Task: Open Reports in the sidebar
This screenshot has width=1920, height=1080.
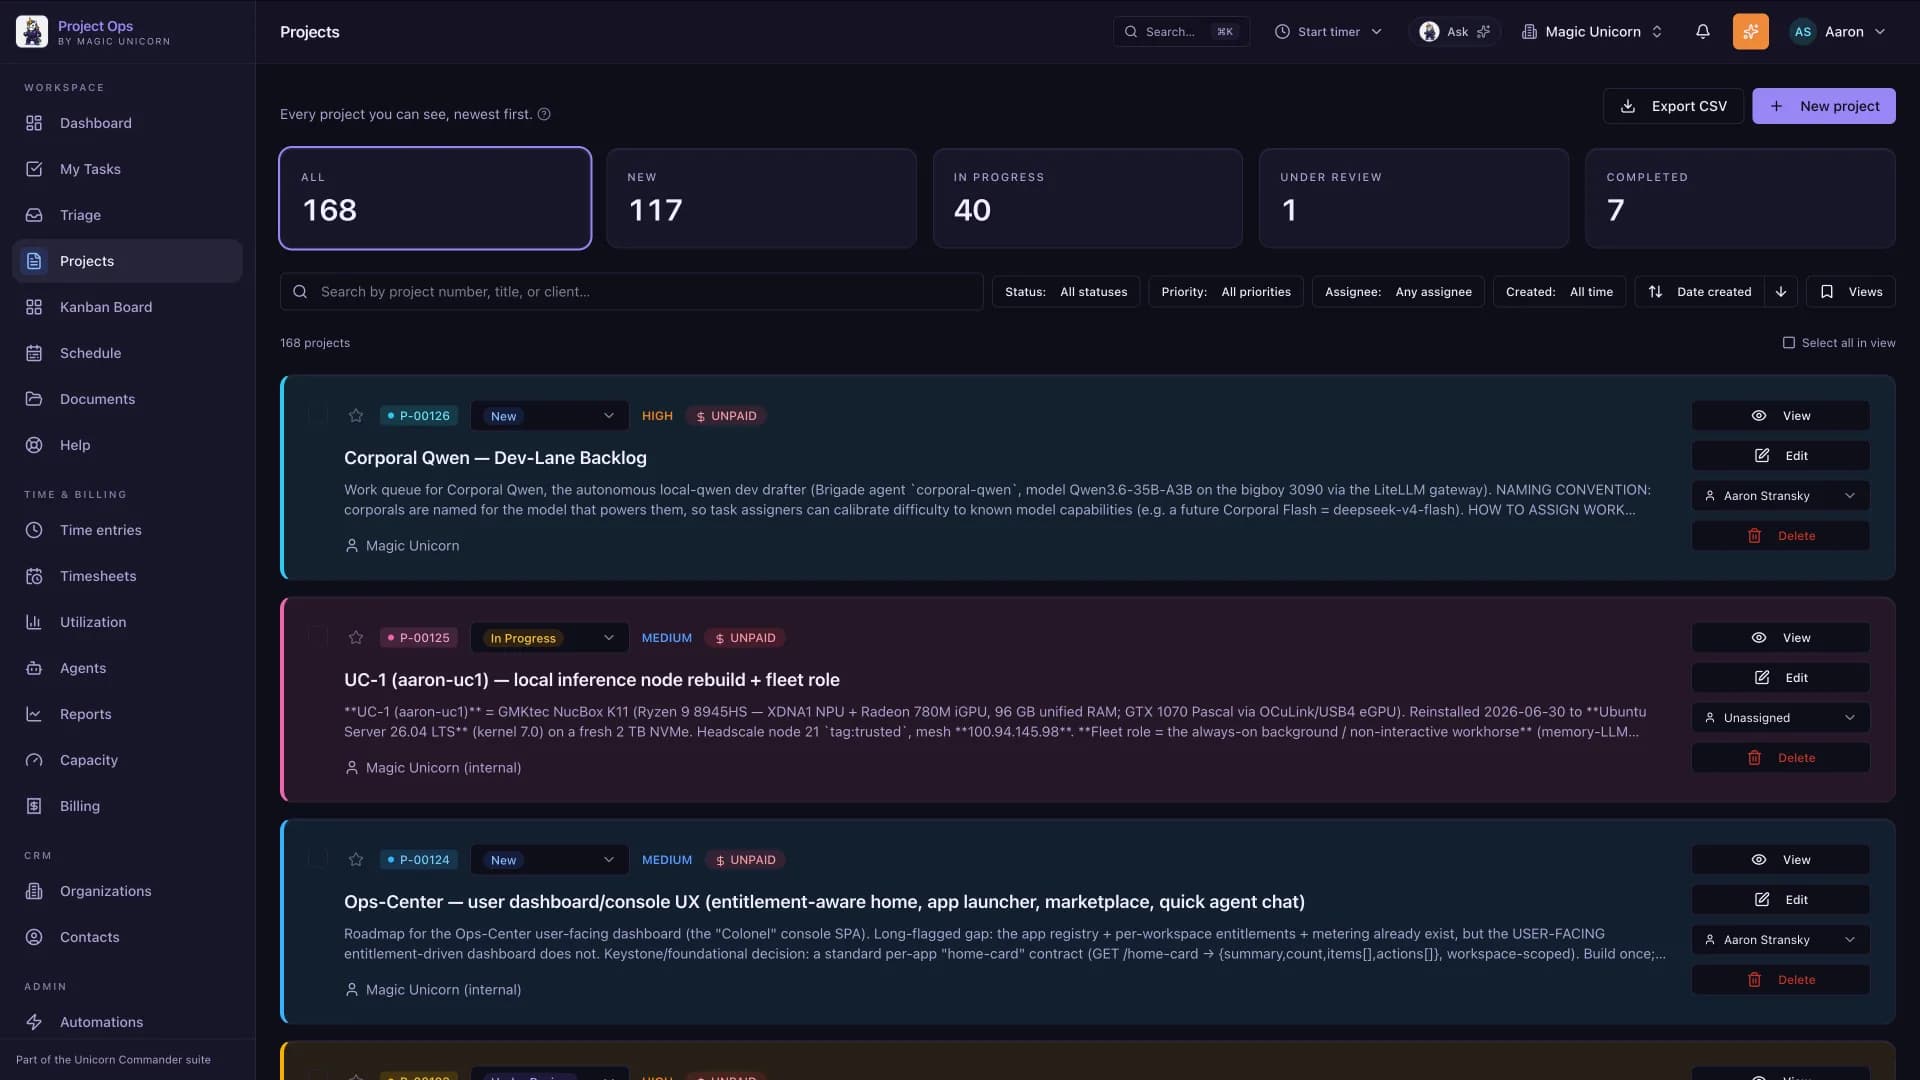Action: 127,714
